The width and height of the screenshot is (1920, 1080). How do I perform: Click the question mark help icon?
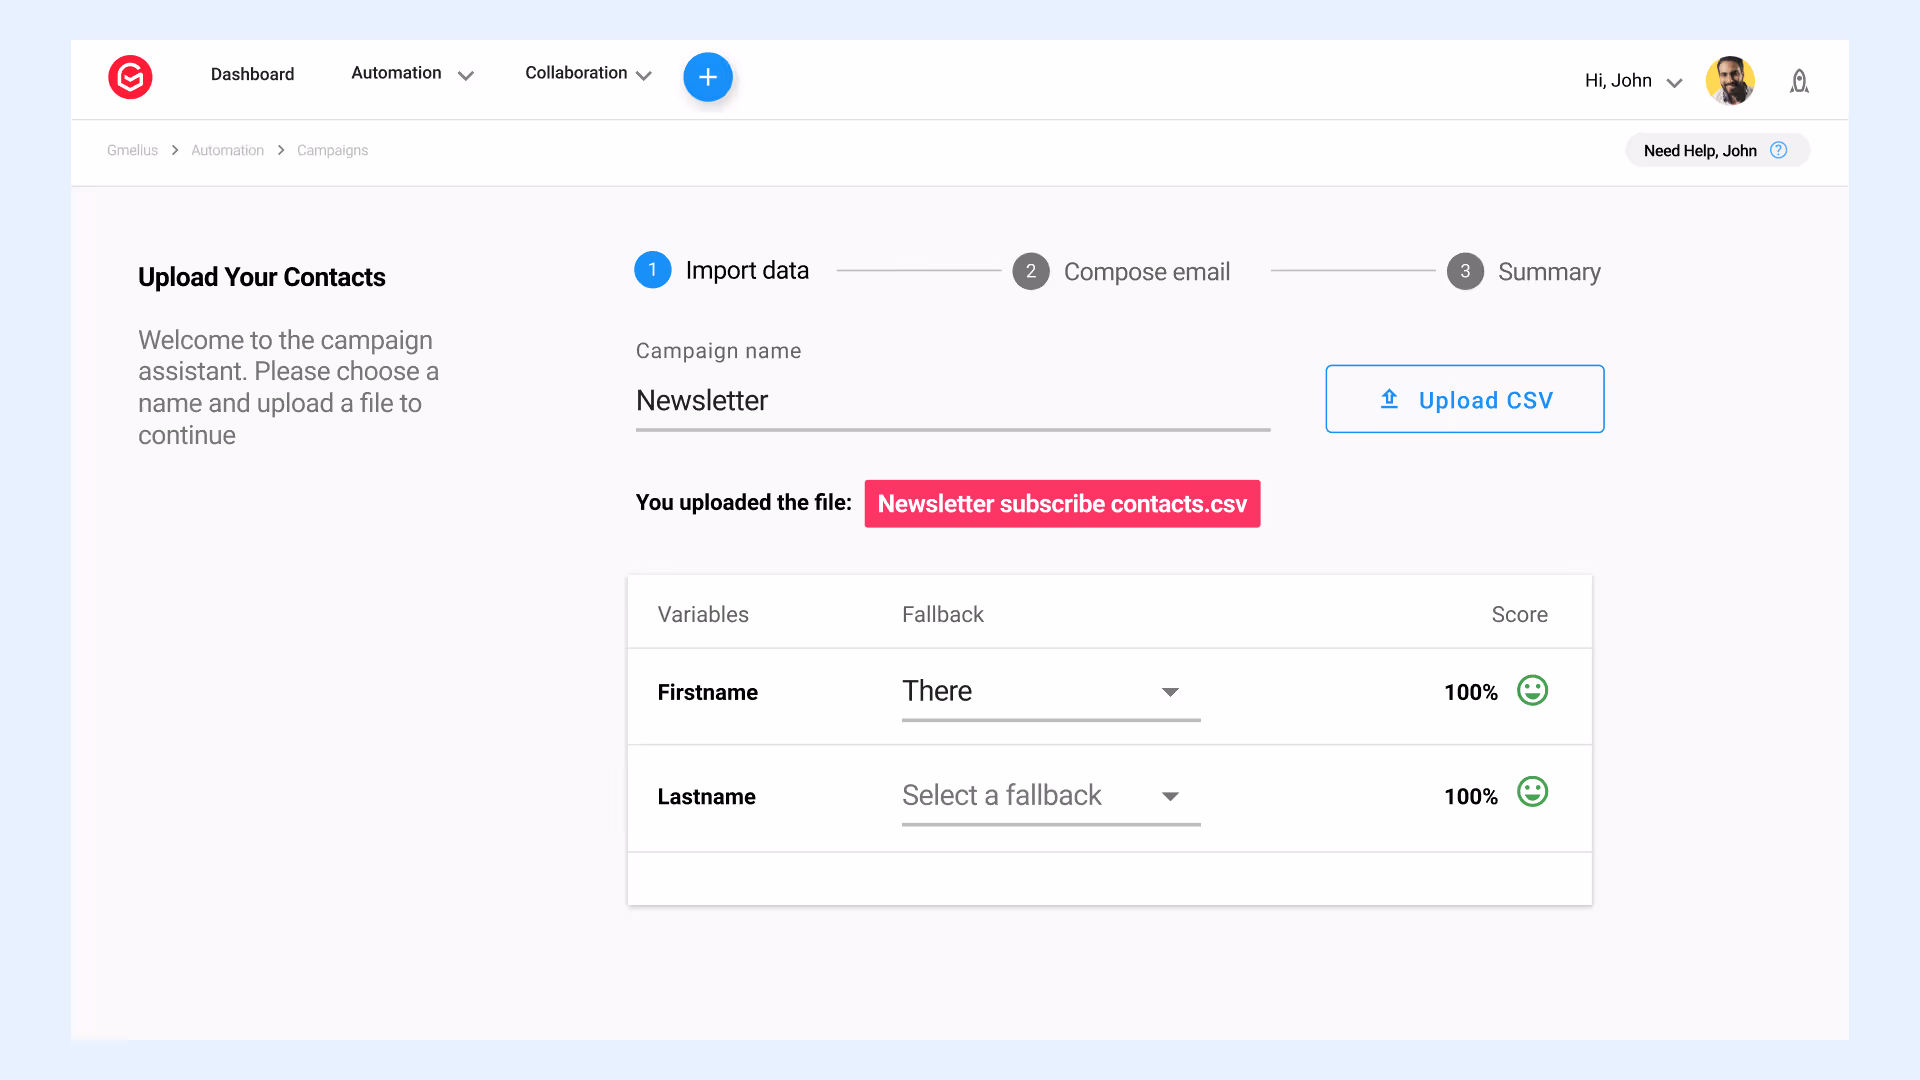coord(1778,150)
